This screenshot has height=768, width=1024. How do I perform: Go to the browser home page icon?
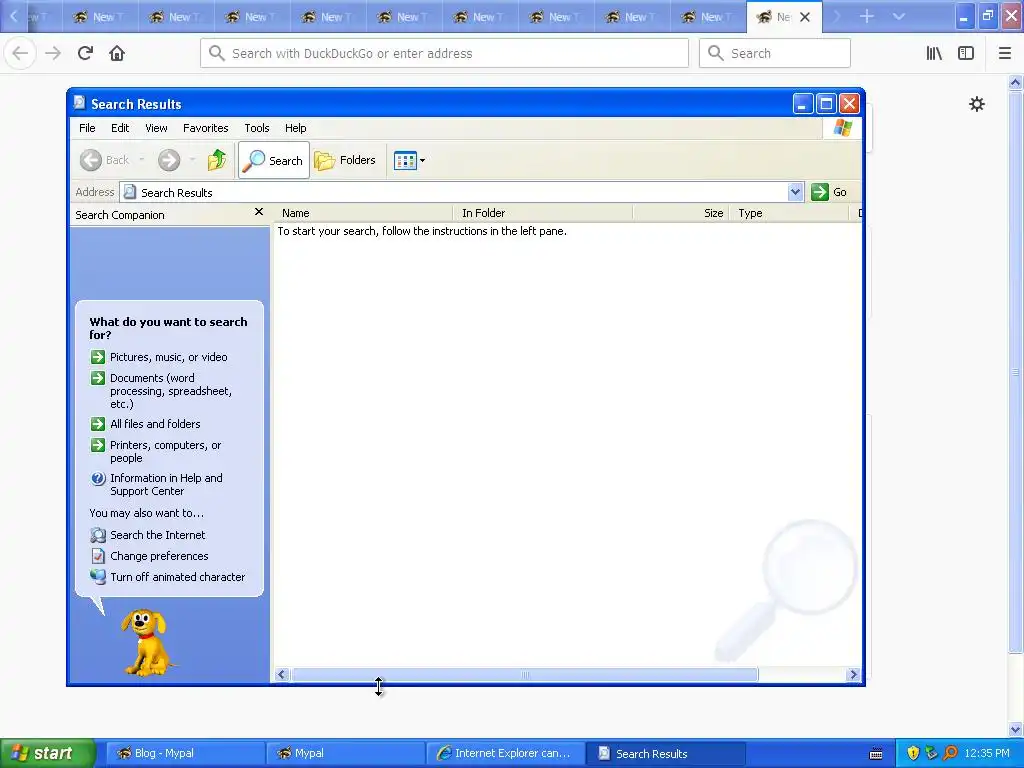pos(117,53)
